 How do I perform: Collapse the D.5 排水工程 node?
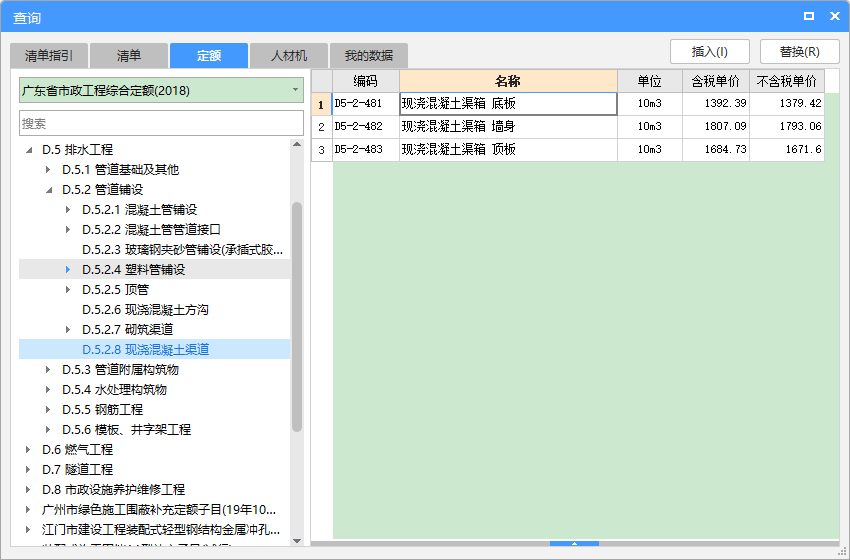[x=29, y=150]
